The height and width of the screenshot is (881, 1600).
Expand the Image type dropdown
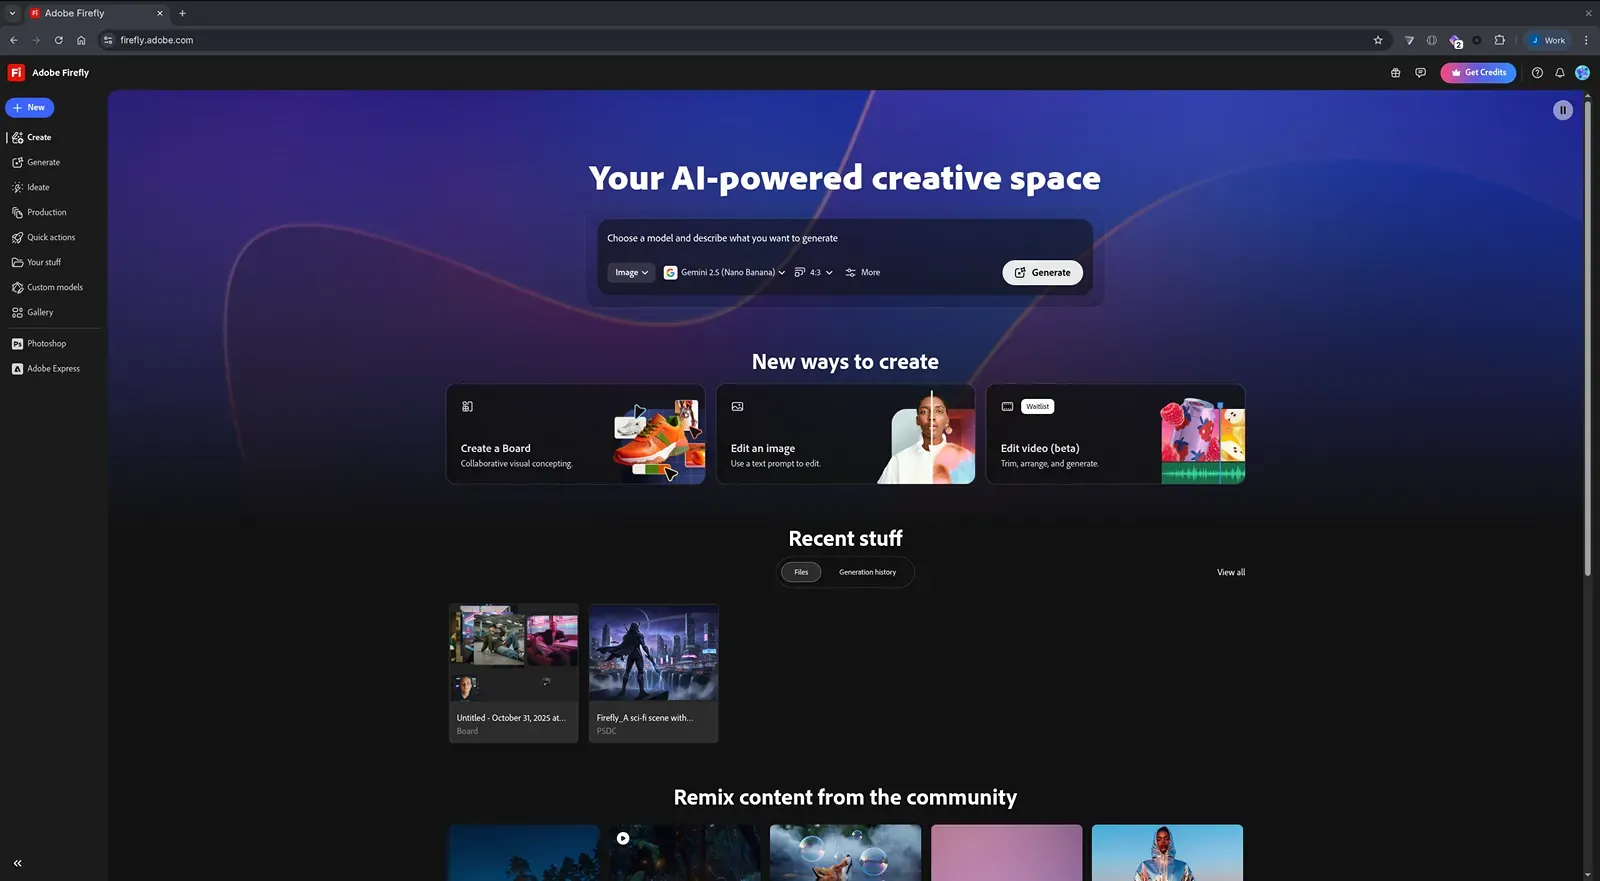tap(631, 273)
